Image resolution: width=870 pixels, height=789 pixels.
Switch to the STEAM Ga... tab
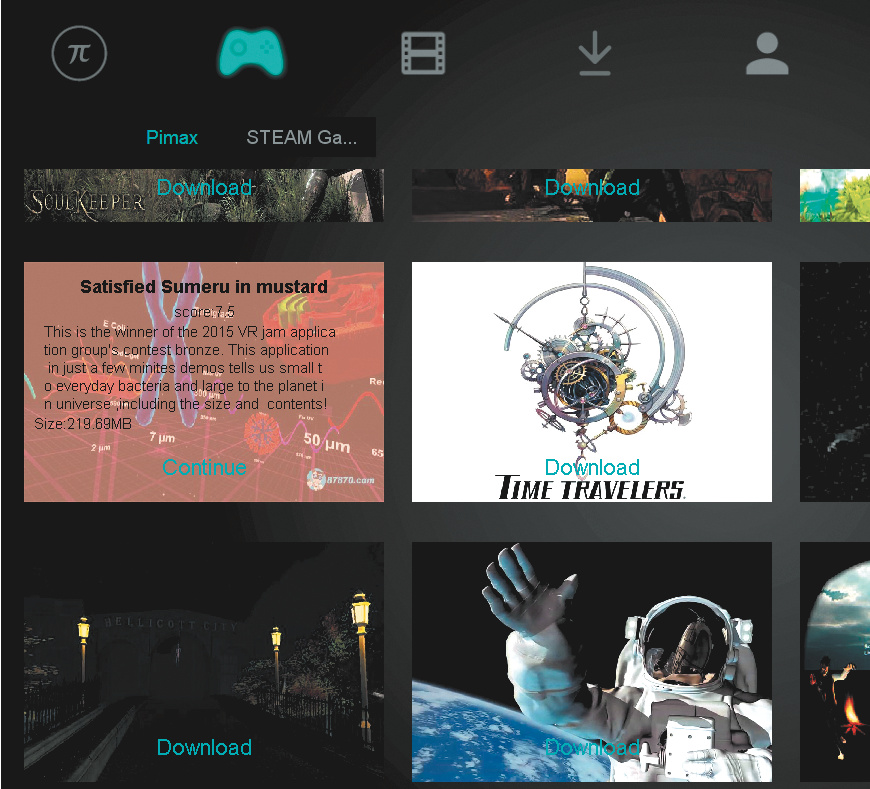point(301,137)
